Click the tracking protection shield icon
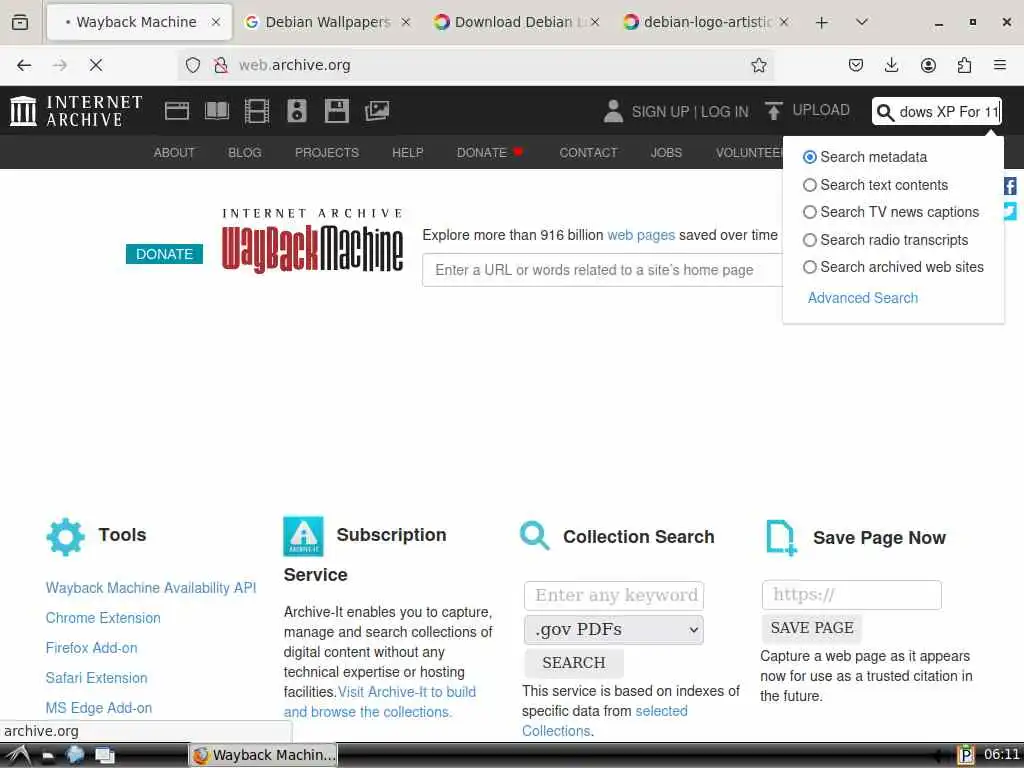 pyautogui.click(x=193, y=65)
